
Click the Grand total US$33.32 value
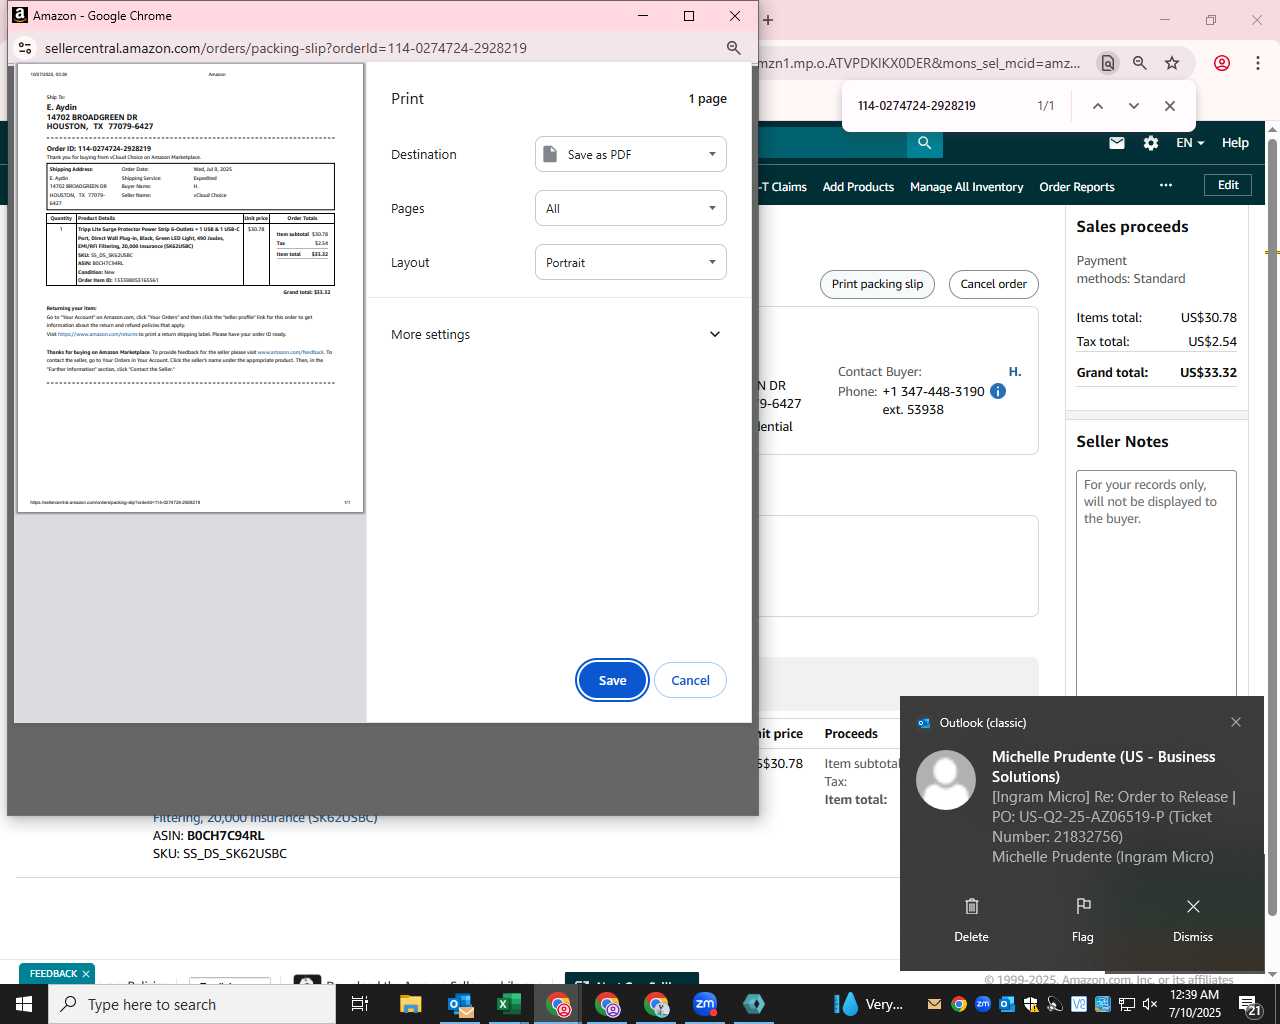tap(1208, 372)
